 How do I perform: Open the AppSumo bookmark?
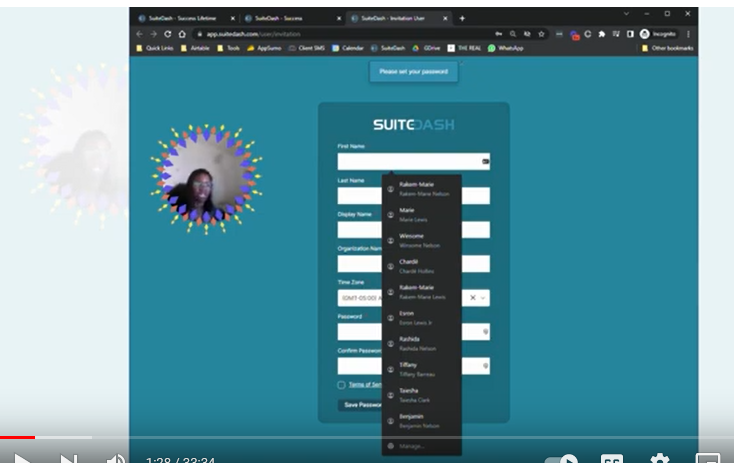tap(264, 48)
